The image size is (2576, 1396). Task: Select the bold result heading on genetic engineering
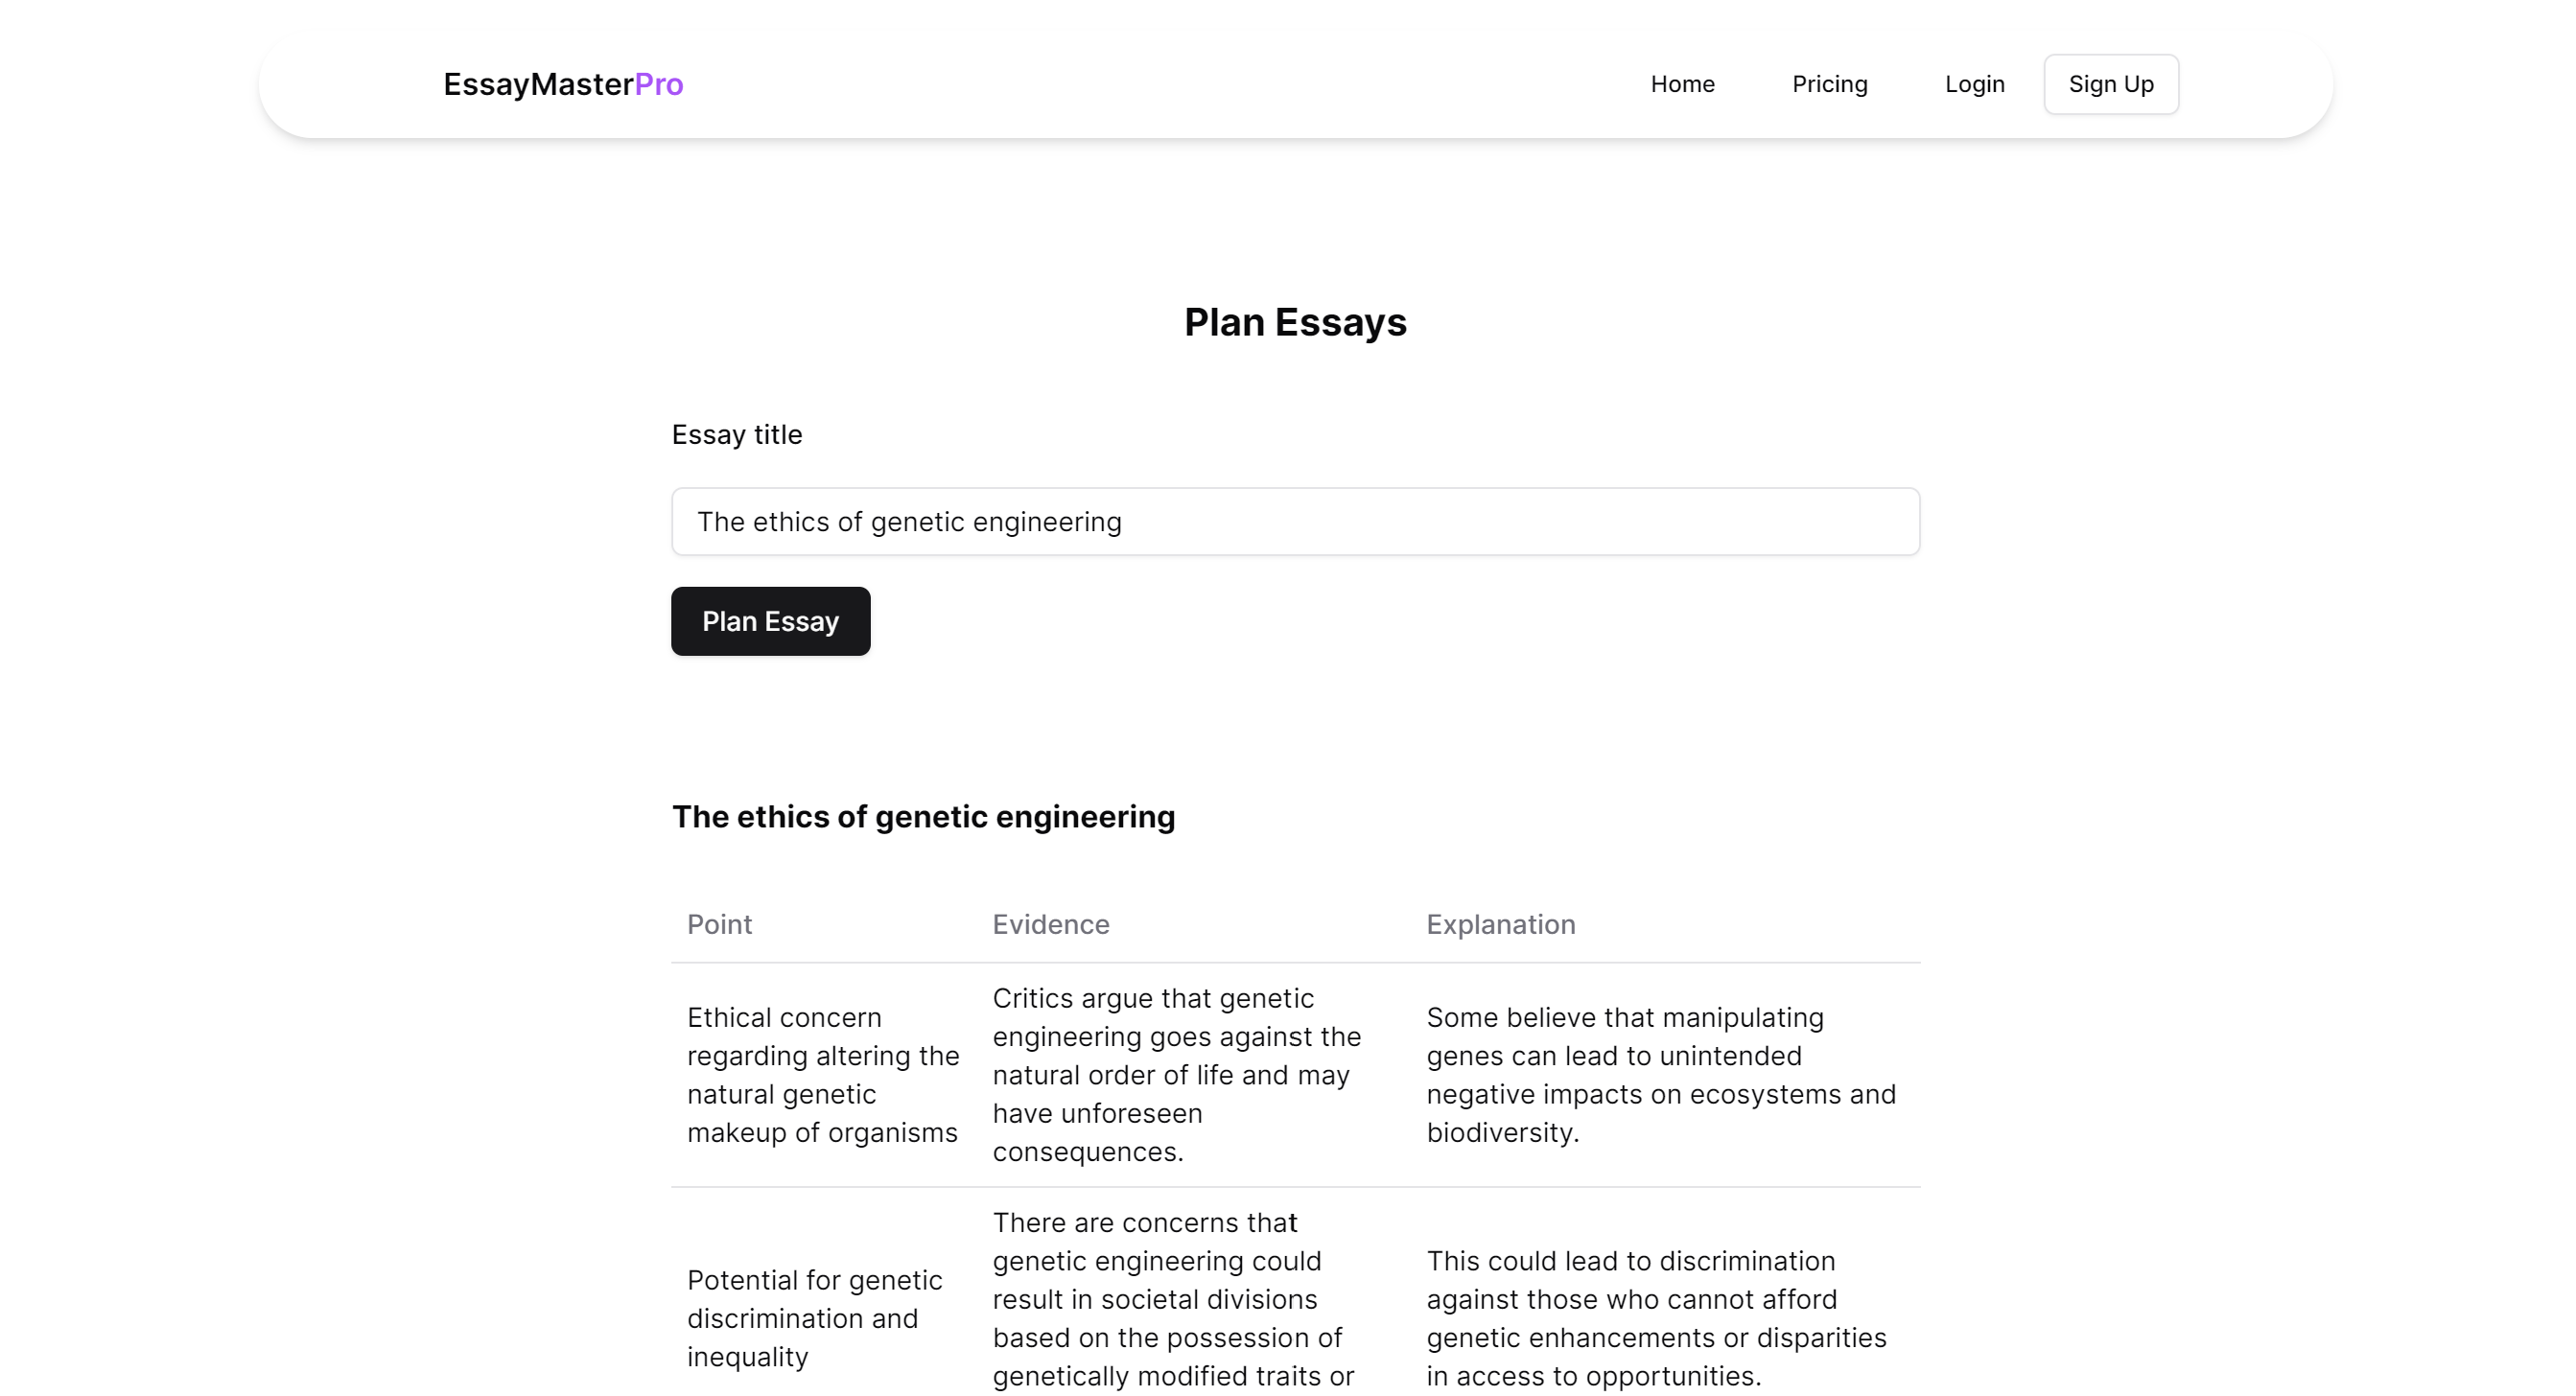pos(923,816)
